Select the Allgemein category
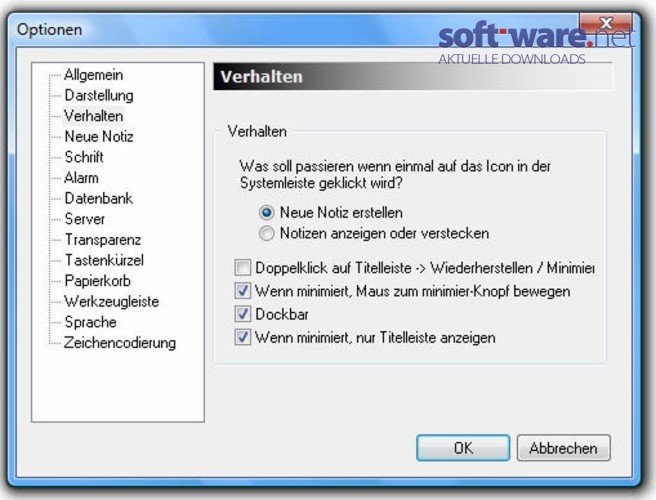Image resolution: width=656 pixels, height=500 pixels. tap(93, 75)
